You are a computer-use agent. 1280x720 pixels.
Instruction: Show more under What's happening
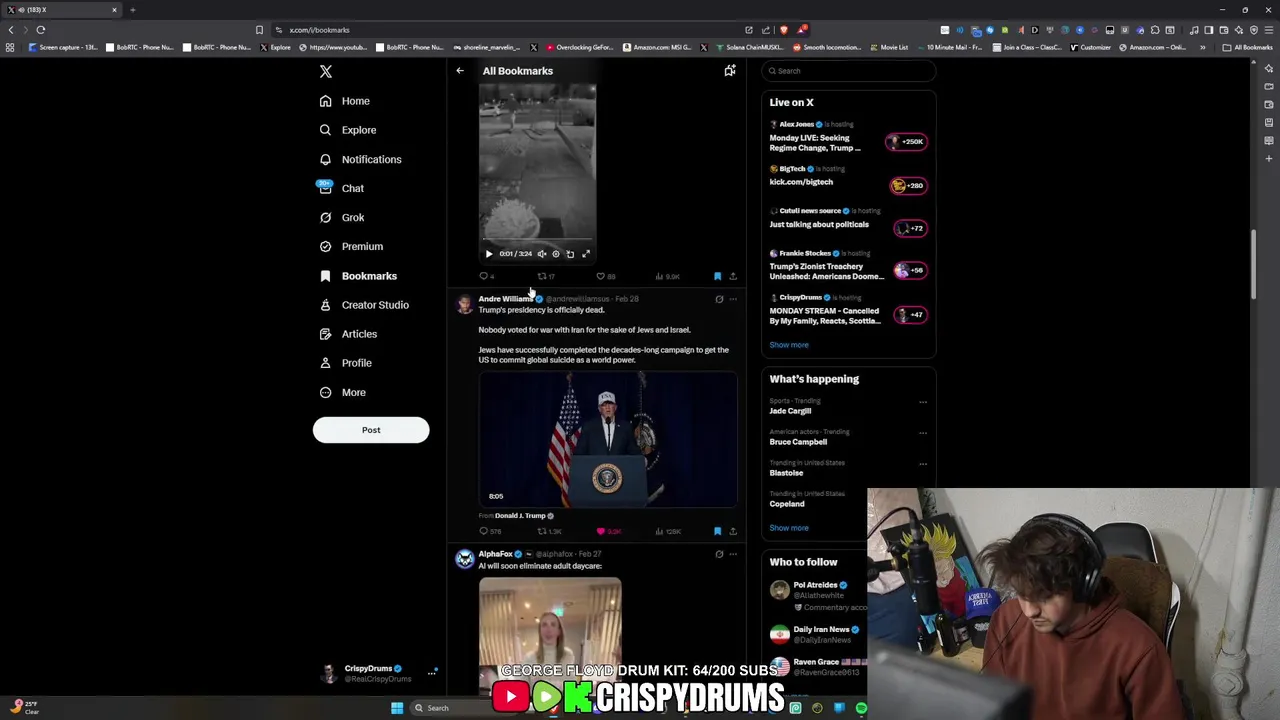coord(789,528)
